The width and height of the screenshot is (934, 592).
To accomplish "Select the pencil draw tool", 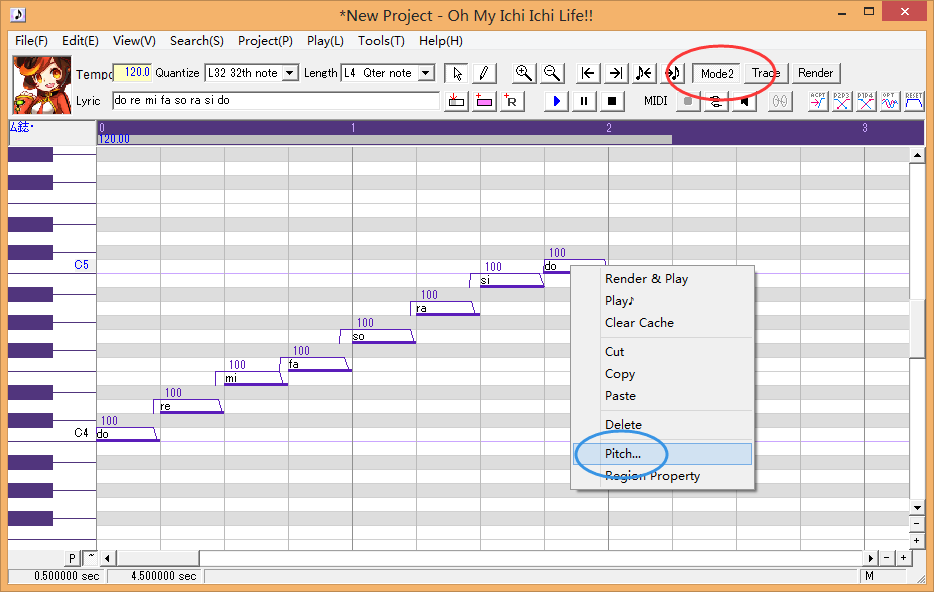I will [x=482, y=73].
